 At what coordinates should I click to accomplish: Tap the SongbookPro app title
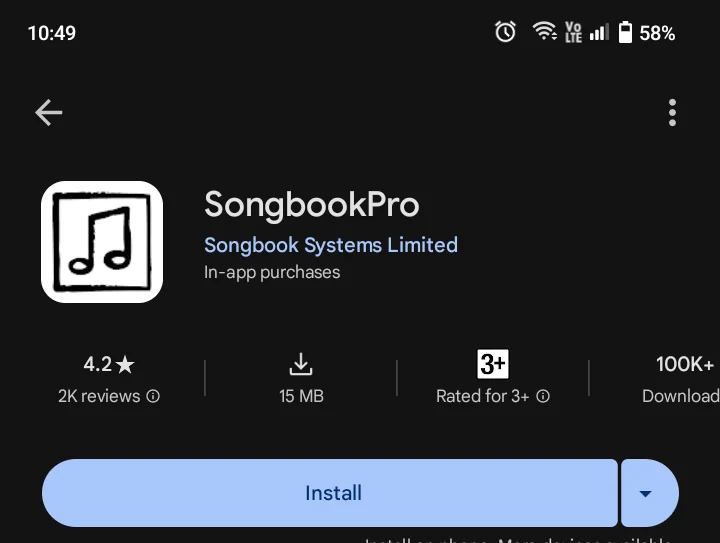coord(312,205)
